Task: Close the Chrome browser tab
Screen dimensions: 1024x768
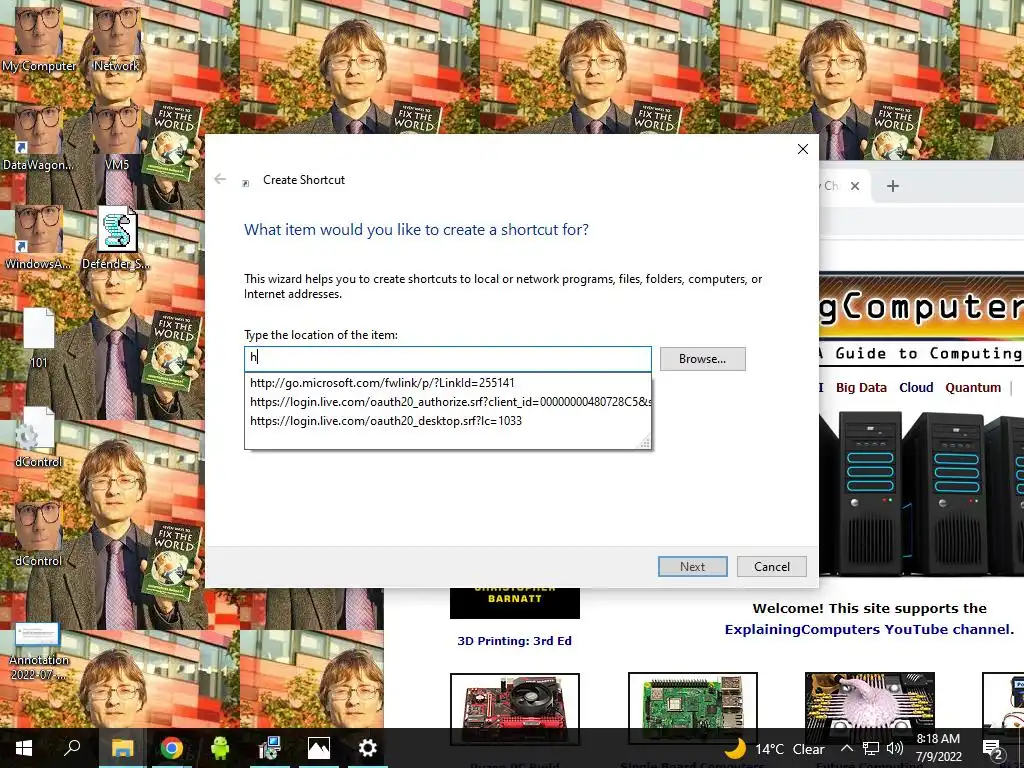Action: (x=855, y=186)
